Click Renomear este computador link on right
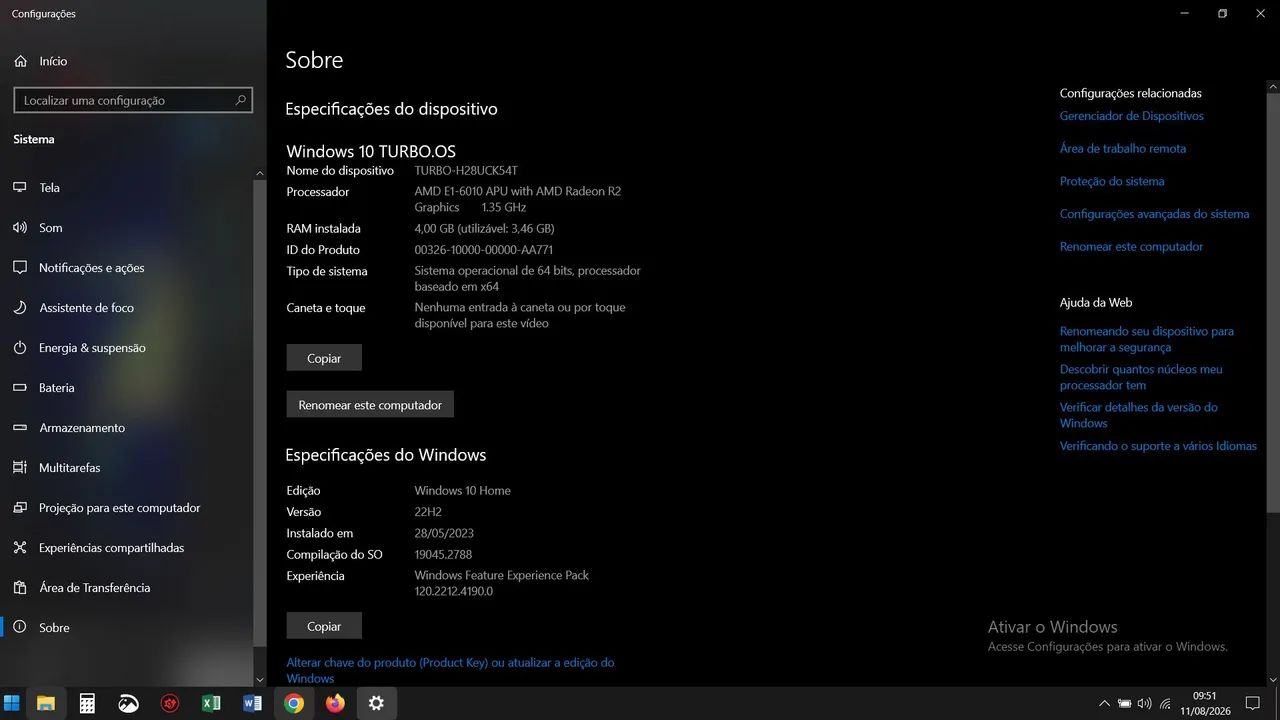 coord(1131,246)
